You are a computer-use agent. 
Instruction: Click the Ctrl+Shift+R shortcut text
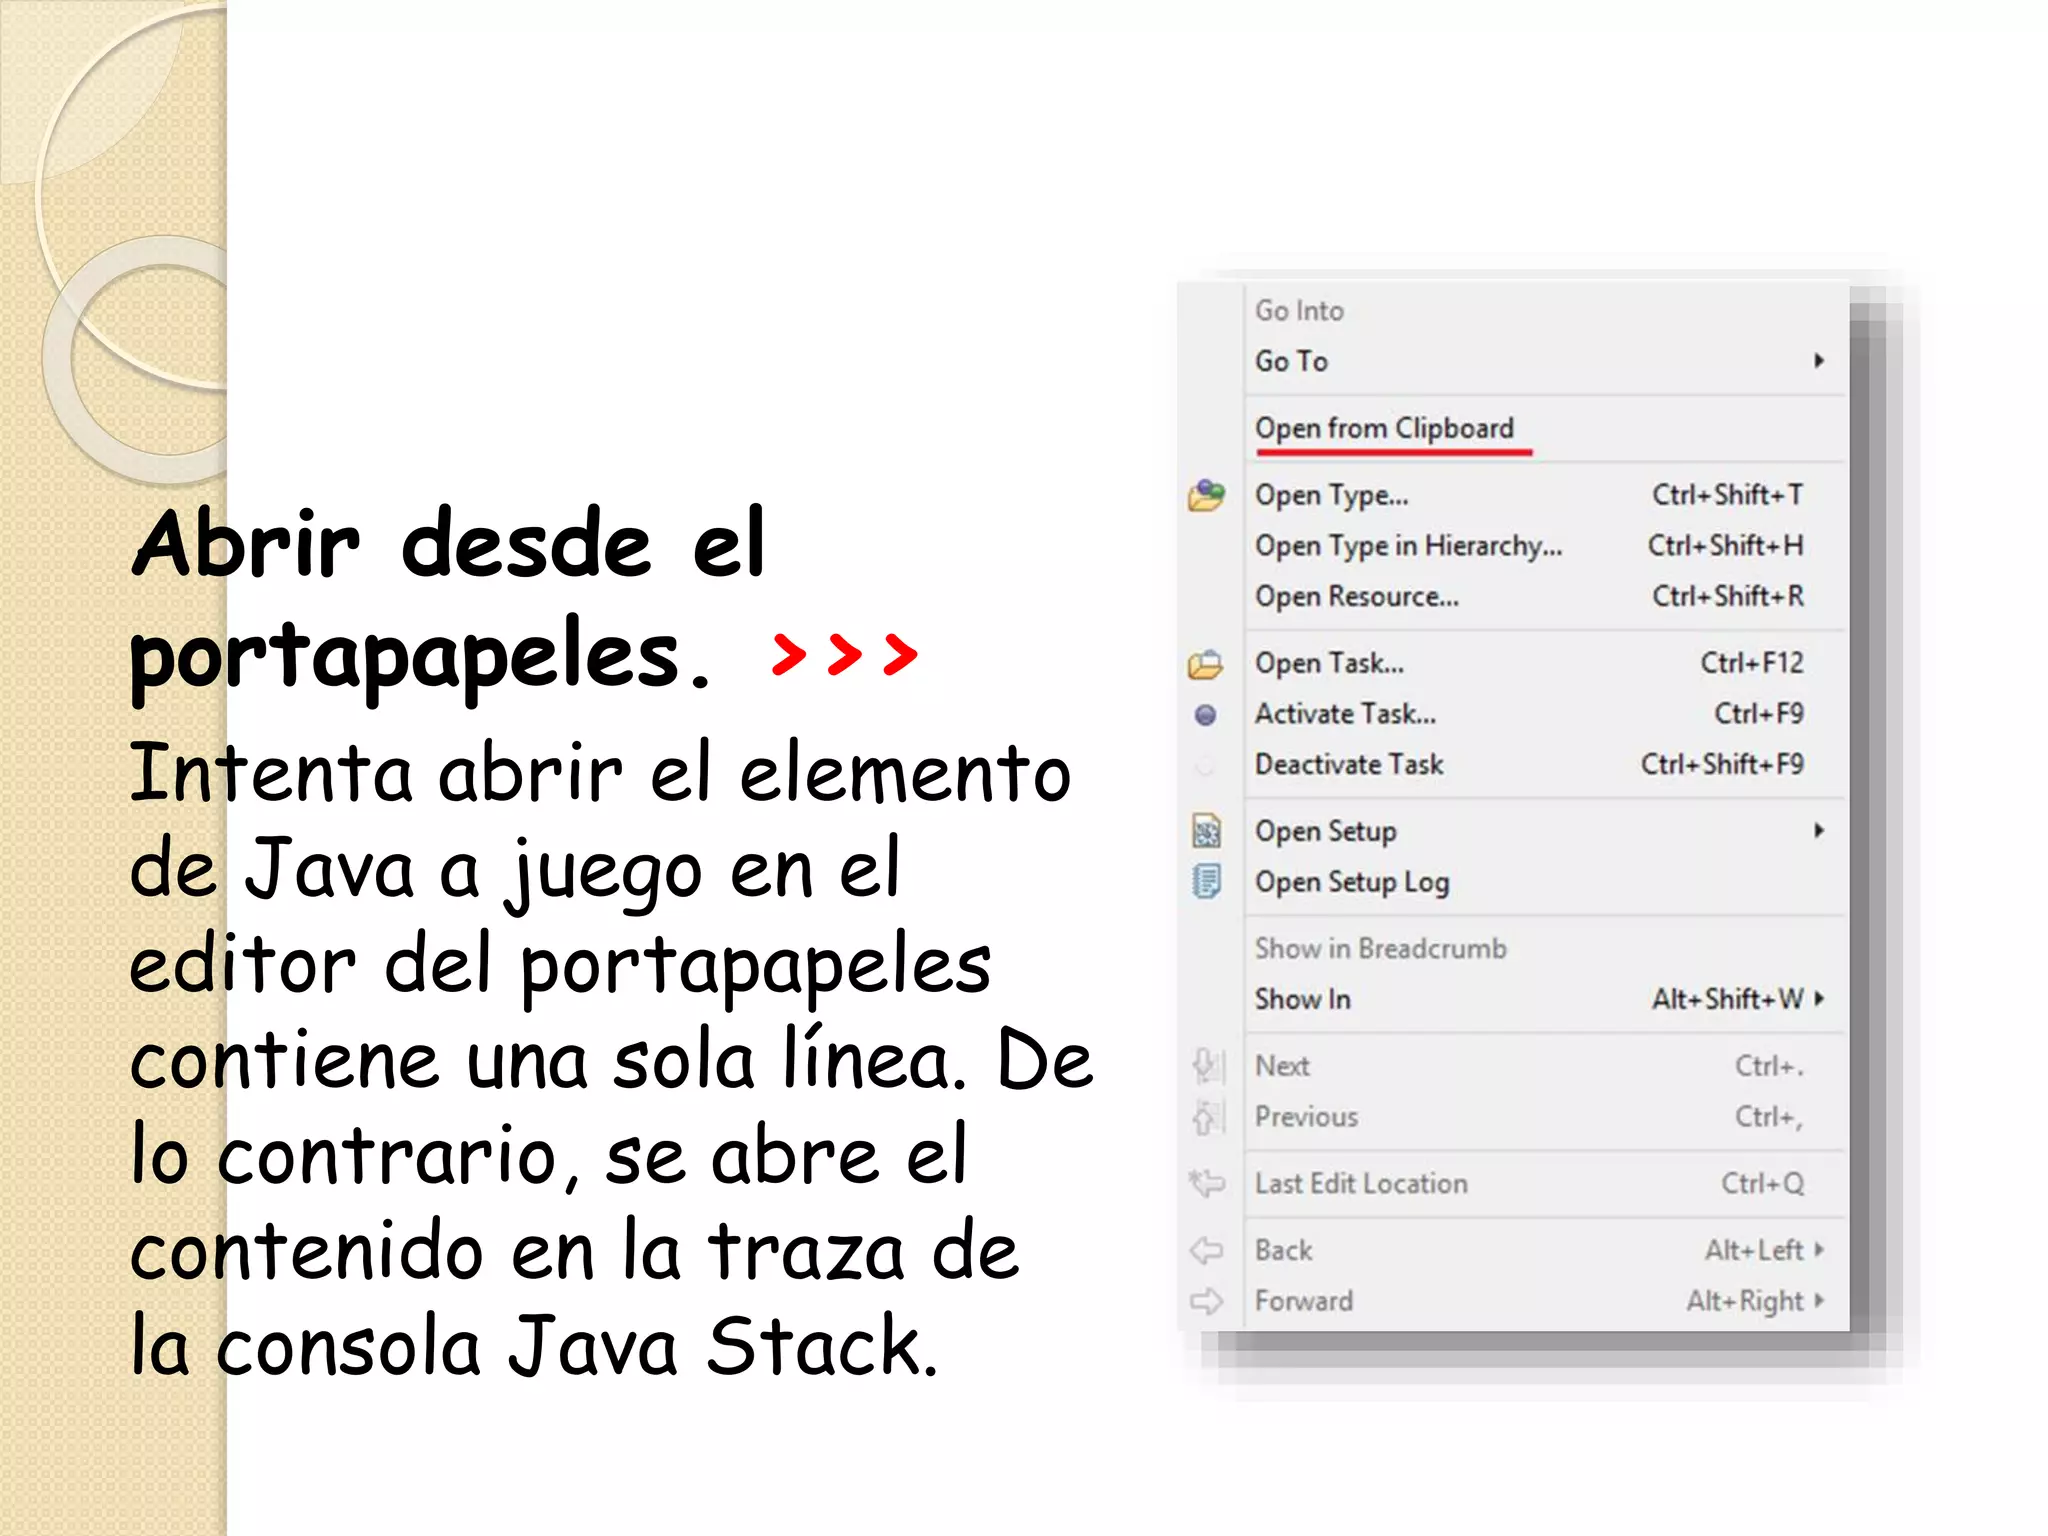[x=1728, y=597]
